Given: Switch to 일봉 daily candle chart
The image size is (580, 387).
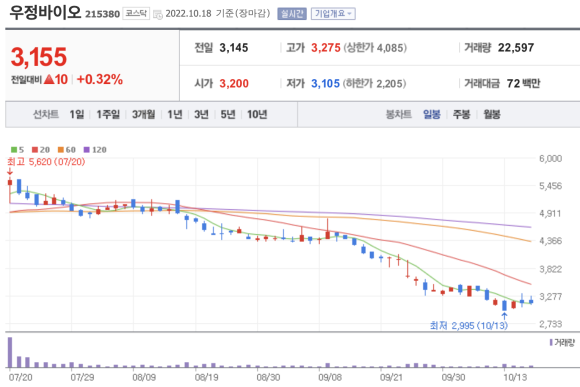Looking at the screenshot, I should coord(432,114).
